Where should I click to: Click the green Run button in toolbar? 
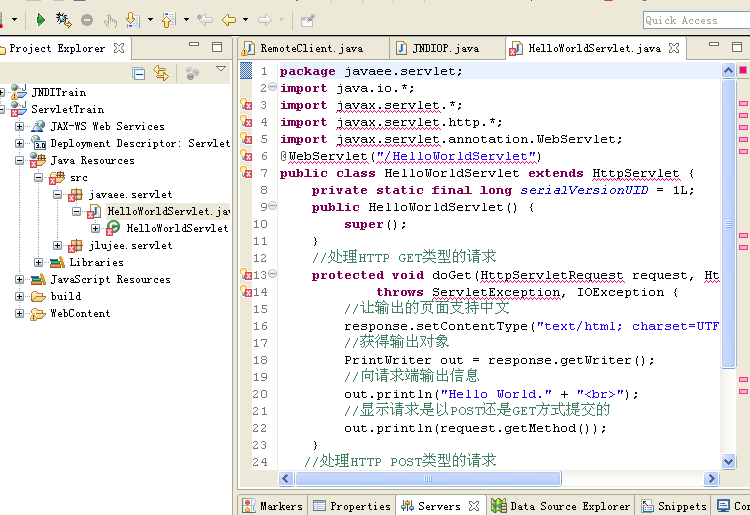tap(41, 19)
